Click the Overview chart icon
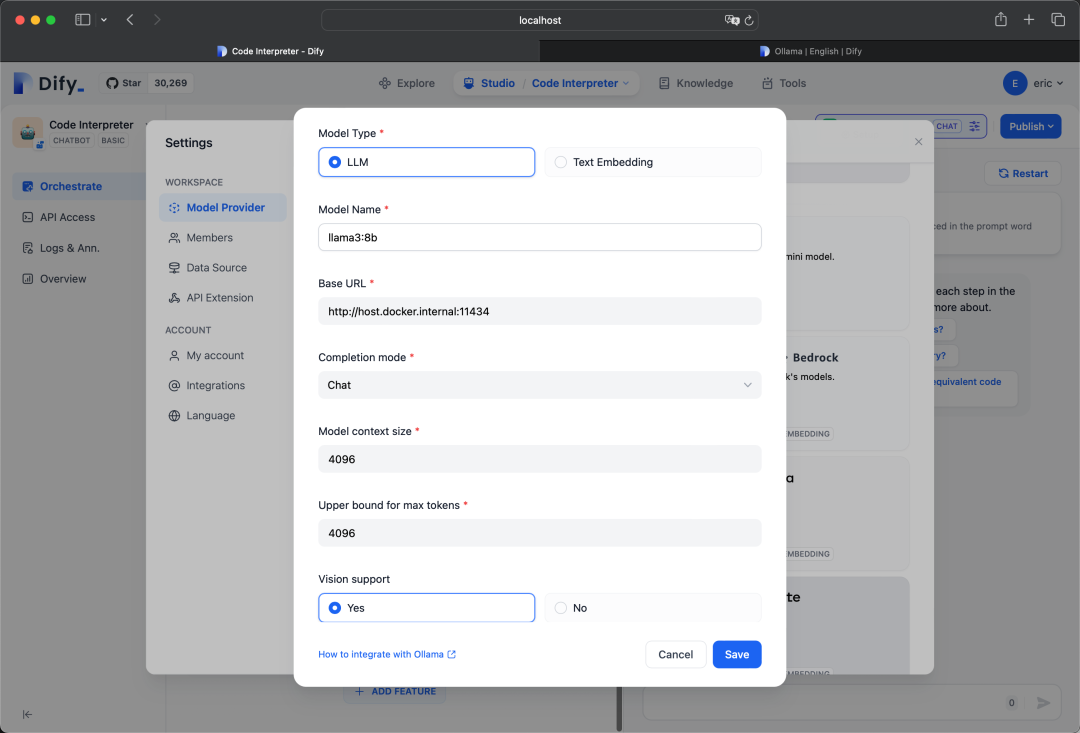Viewport: 1080px width, 733px height. (x=28, y=279)
